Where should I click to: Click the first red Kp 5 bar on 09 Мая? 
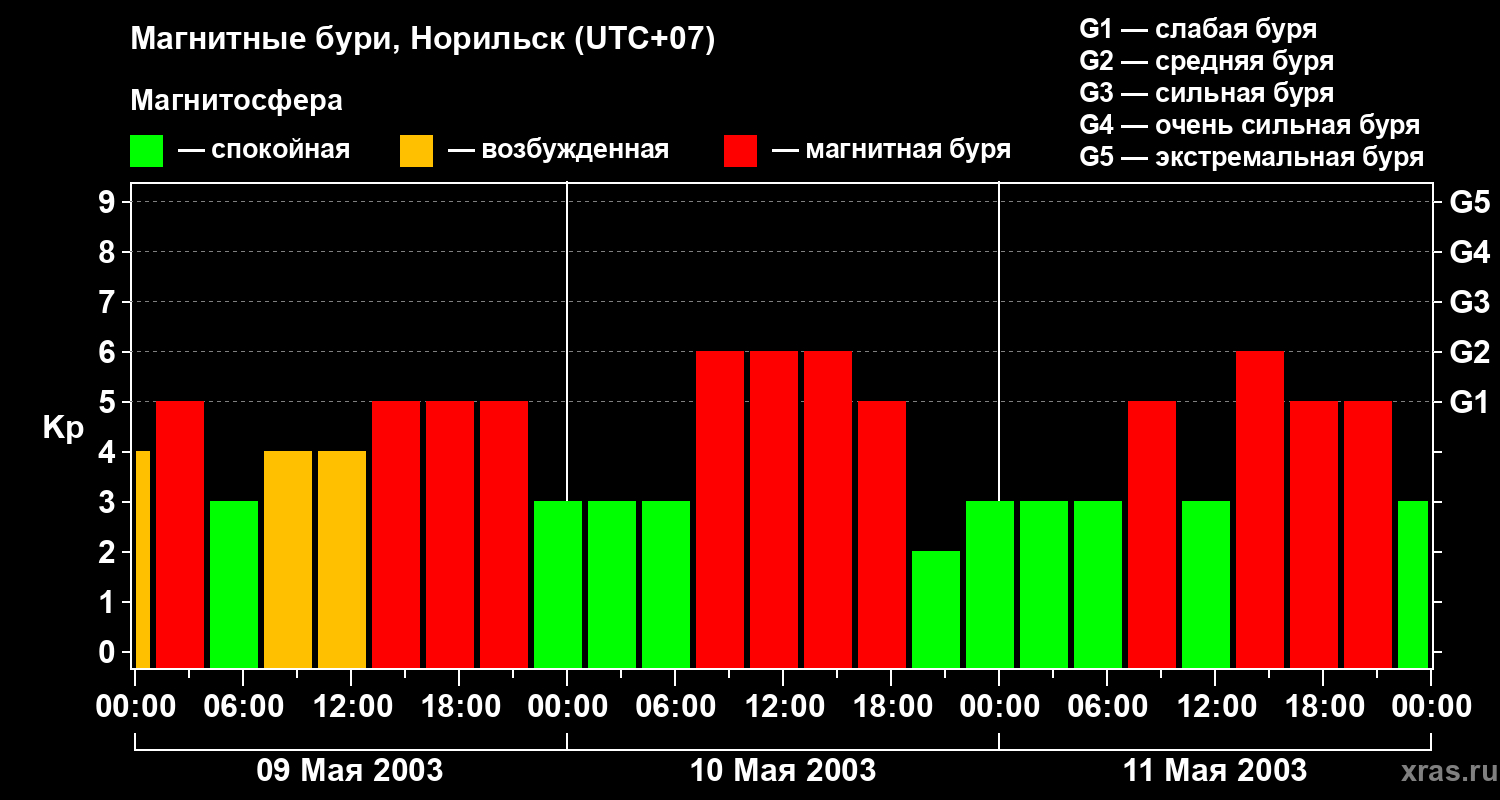tap(180, 535)
